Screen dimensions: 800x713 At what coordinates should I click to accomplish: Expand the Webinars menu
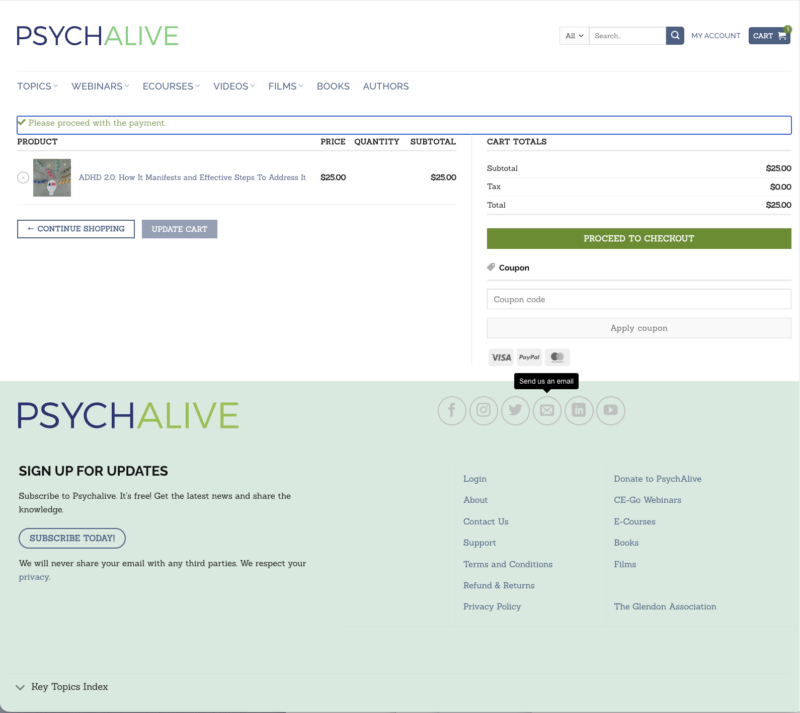pos(100,86)
